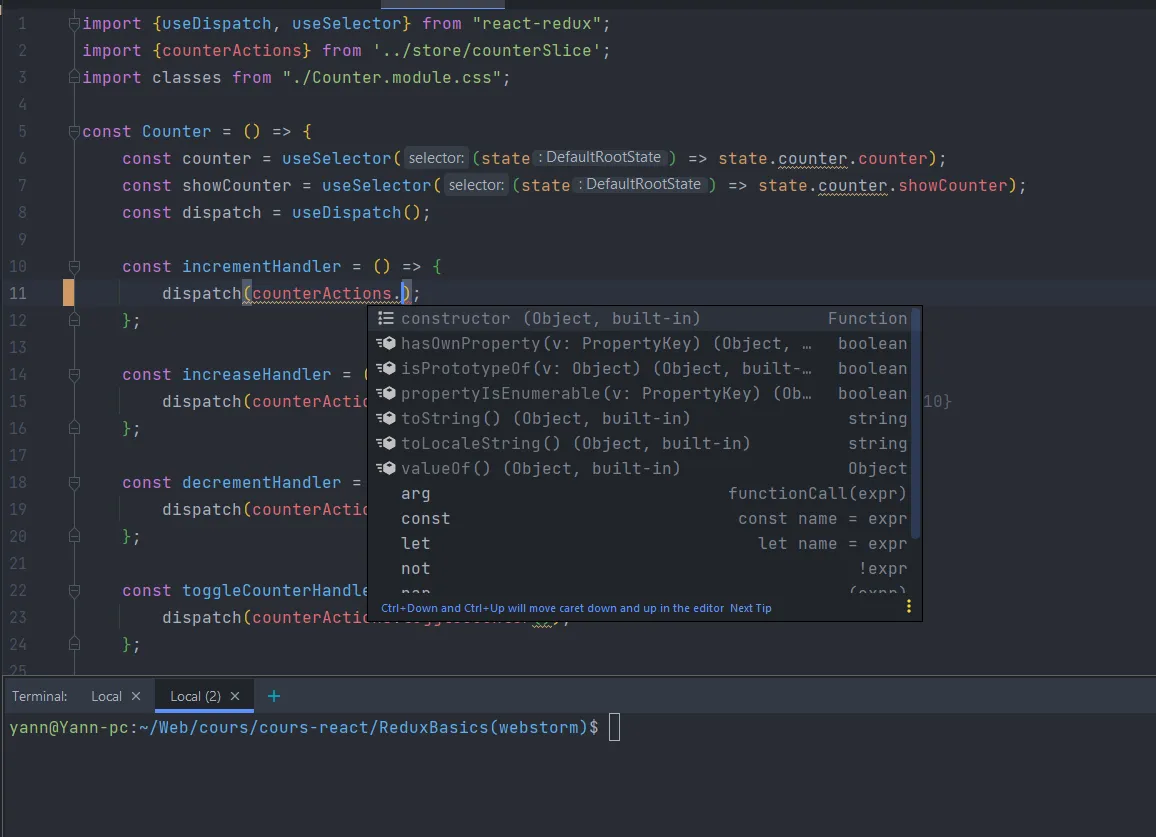Click the method icon beside valueOf()
Viewport: 1156px width, 837px height.
coord(386,469)
